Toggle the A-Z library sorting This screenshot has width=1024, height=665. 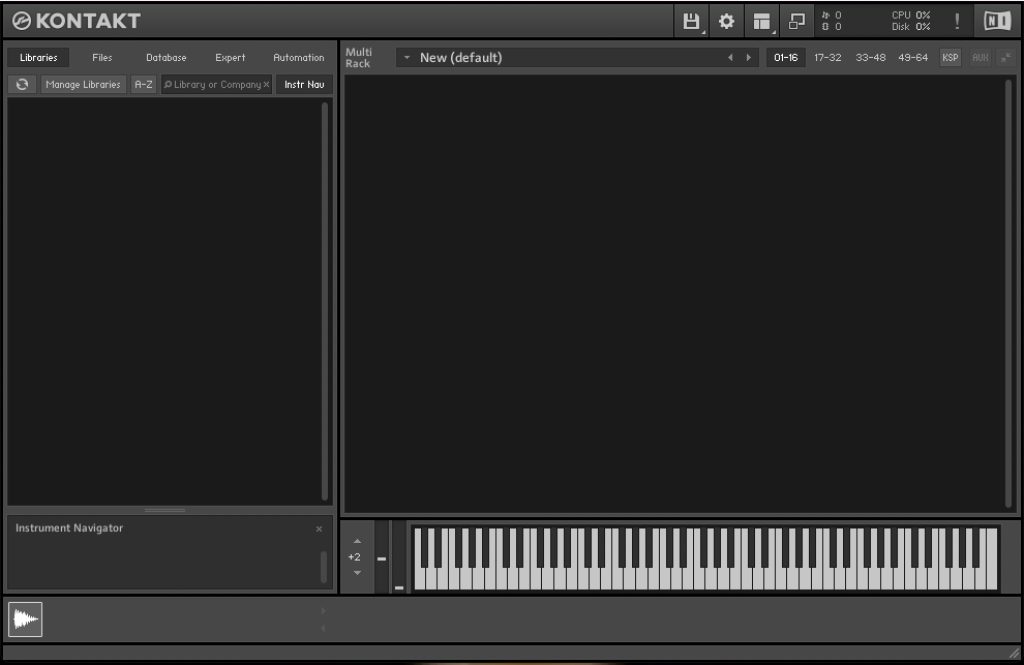[x=144, y=84]
